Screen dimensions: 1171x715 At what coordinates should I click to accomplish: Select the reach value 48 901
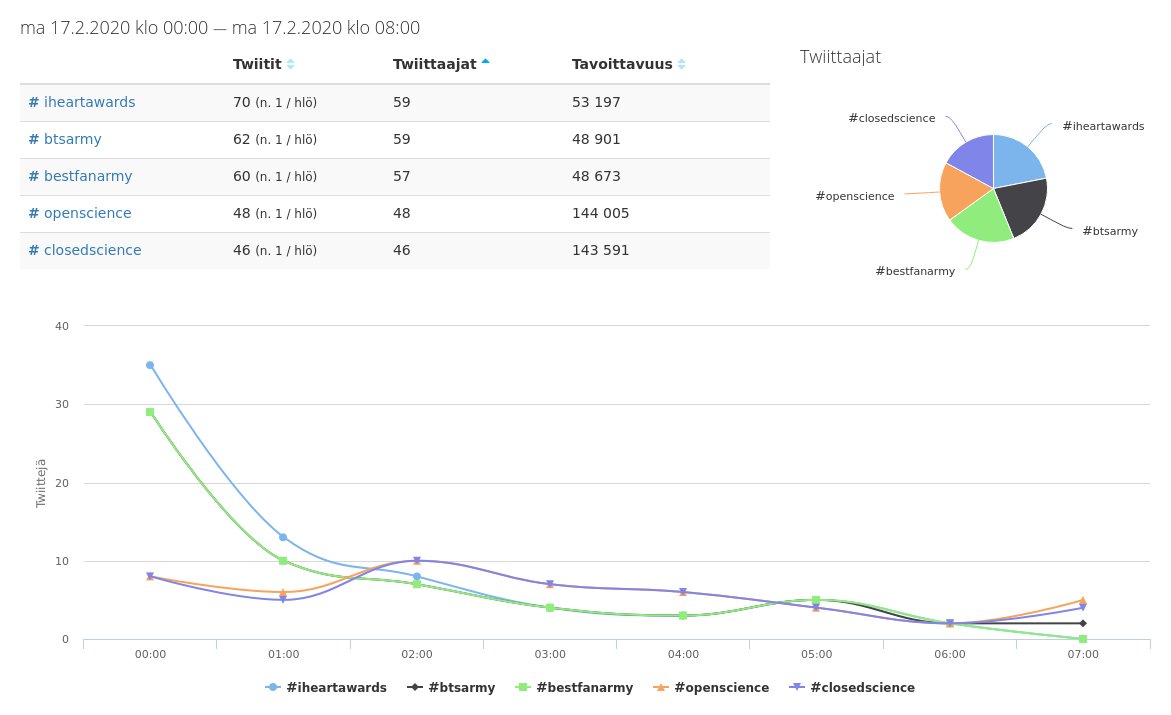click(596, 140)
